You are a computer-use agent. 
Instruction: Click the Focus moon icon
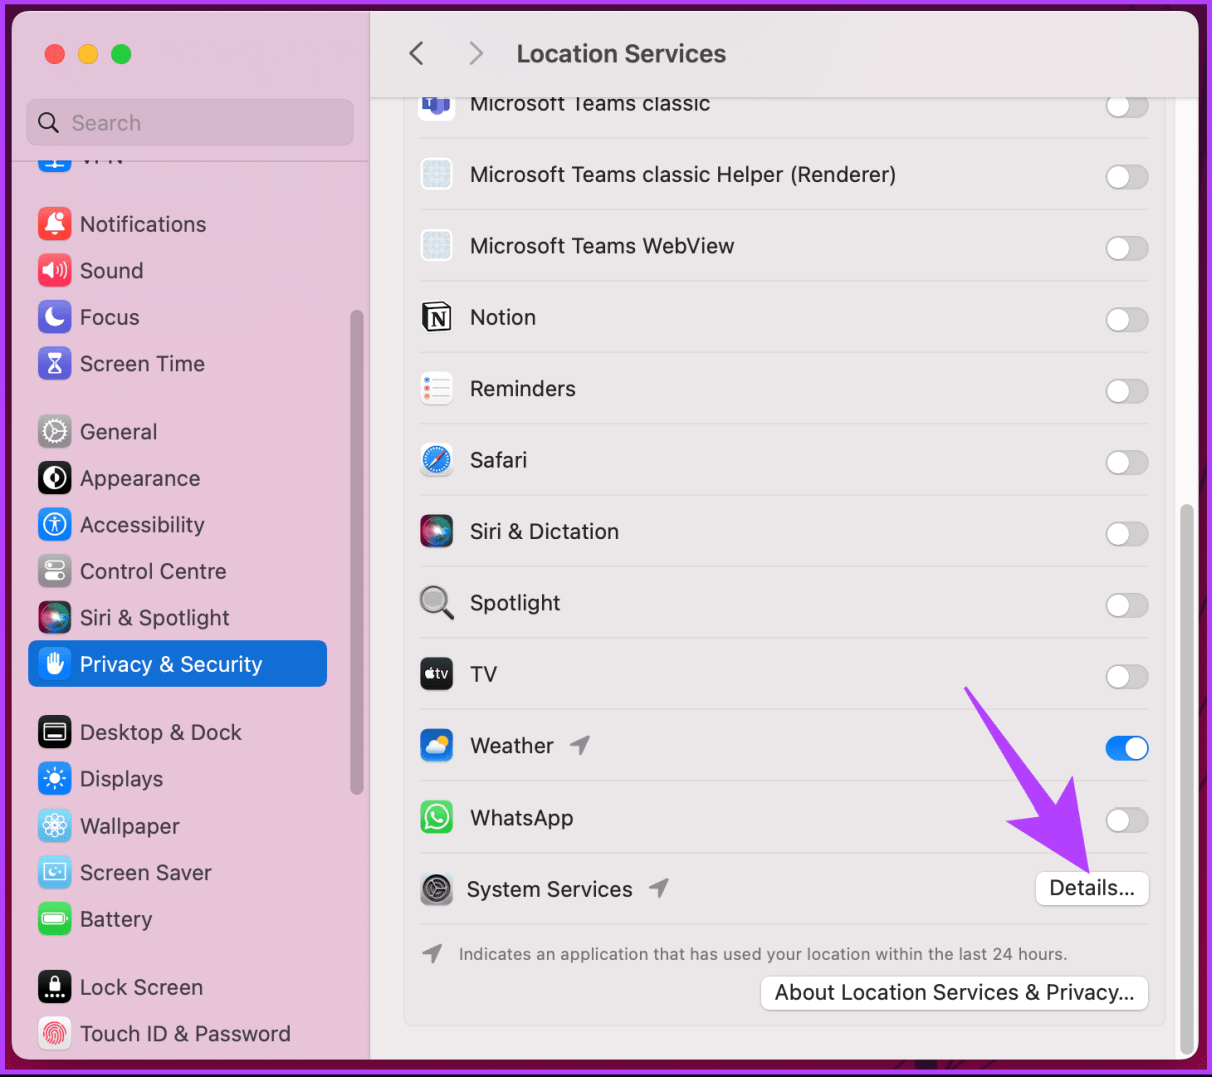(x=55, y=317)
